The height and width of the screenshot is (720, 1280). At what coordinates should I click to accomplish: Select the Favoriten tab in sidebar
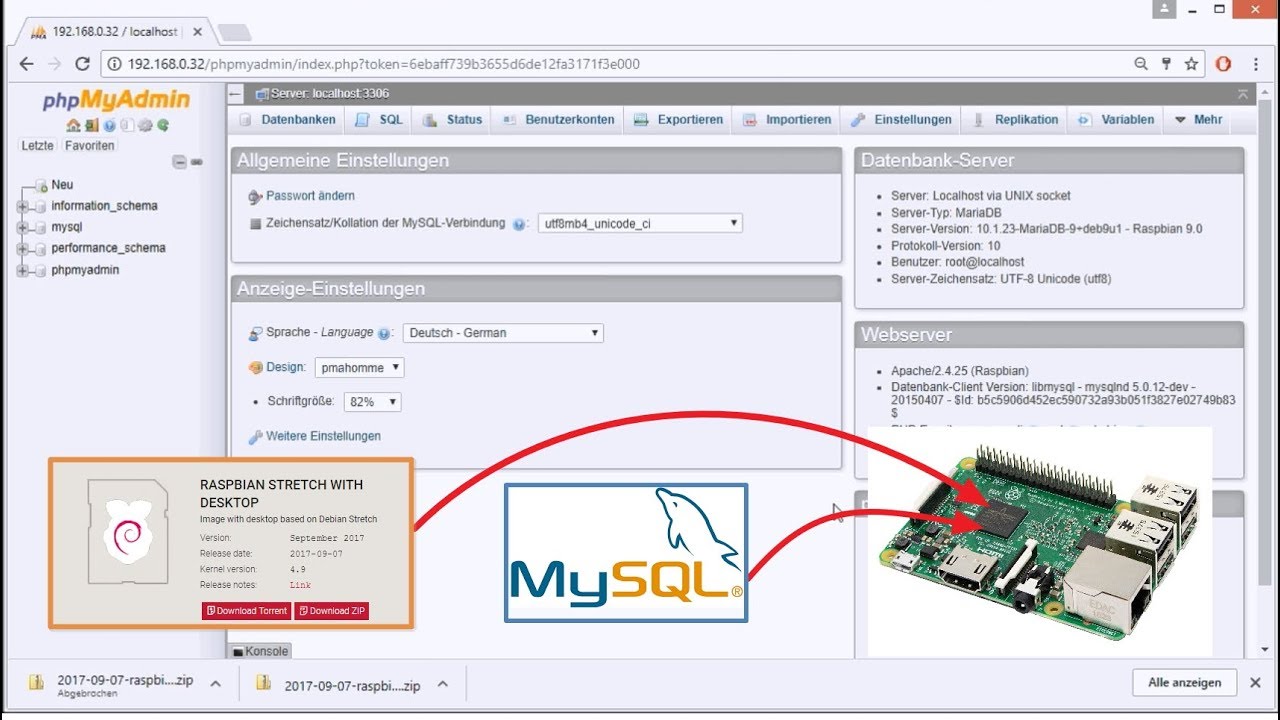pyautogui.click(x=90, y=146)
